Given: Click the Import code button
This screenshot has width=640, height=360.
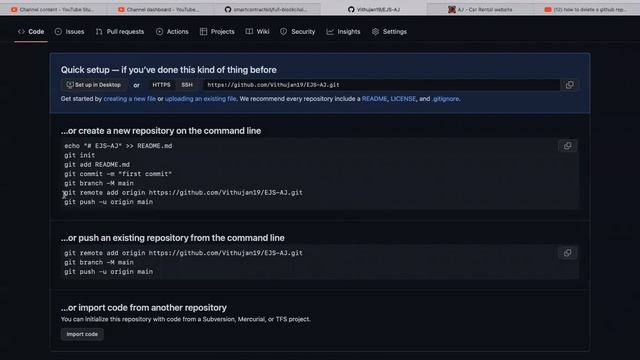Looking at the screenshot, I should tap(82, 334).
